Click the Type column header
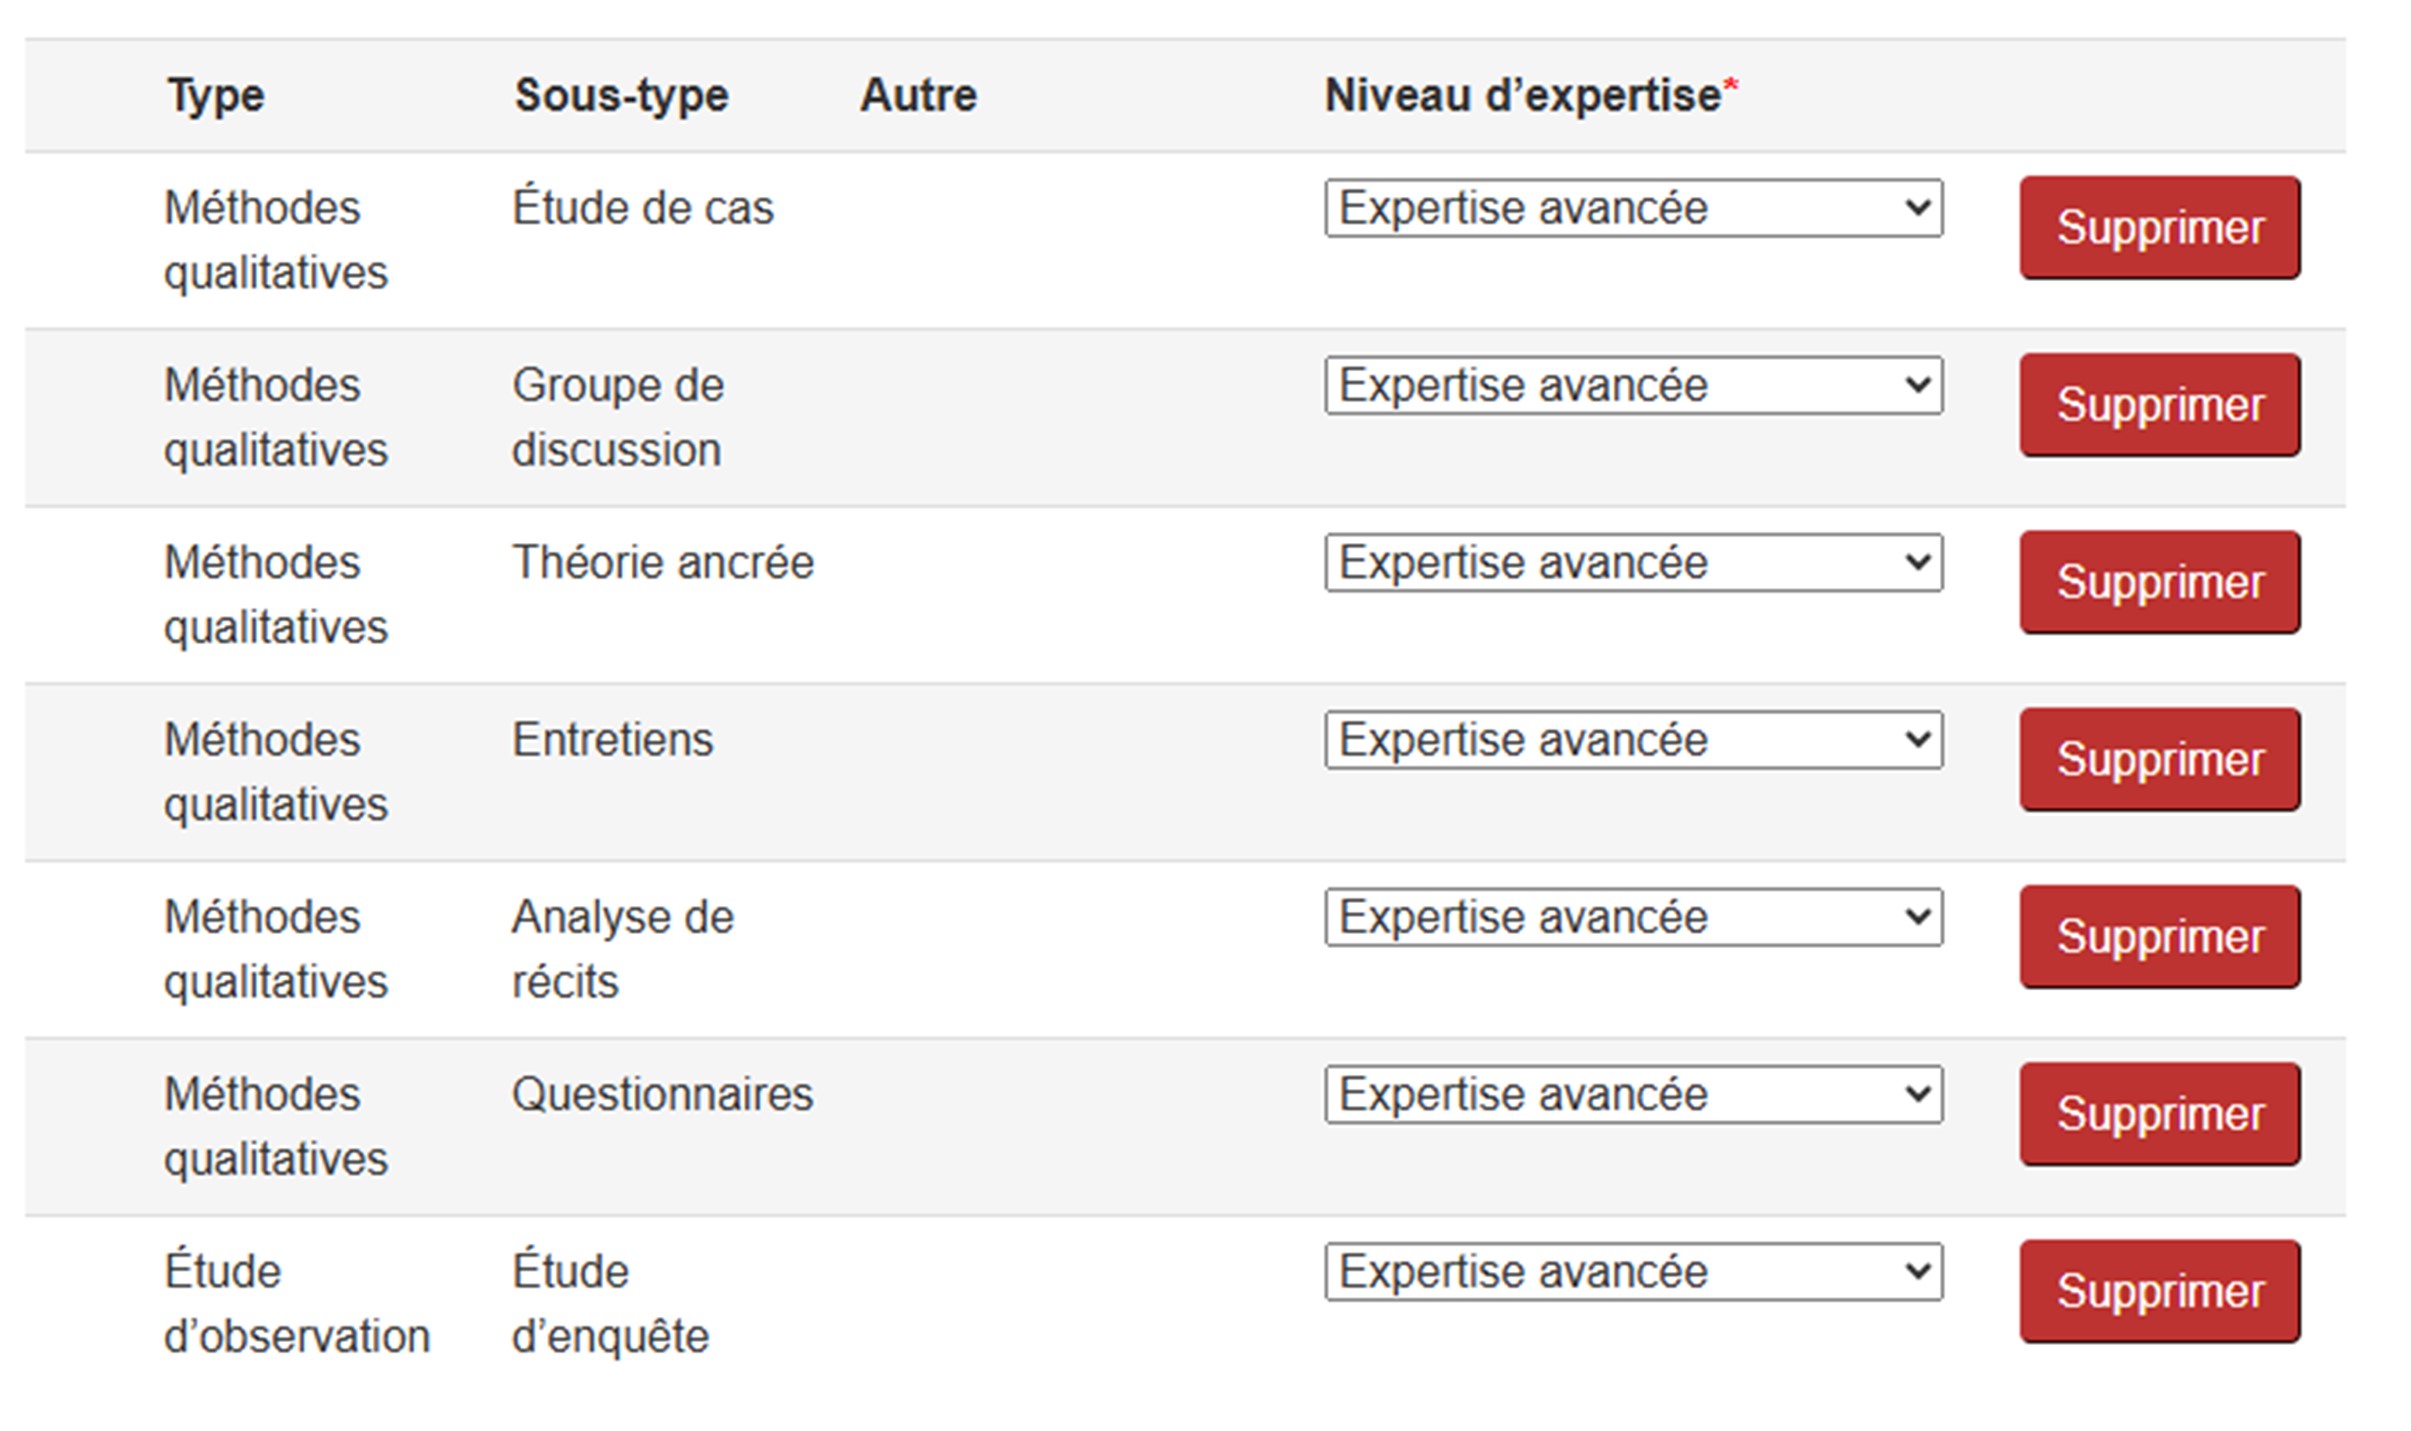The image size is (2411, 1431). (216, 96)
